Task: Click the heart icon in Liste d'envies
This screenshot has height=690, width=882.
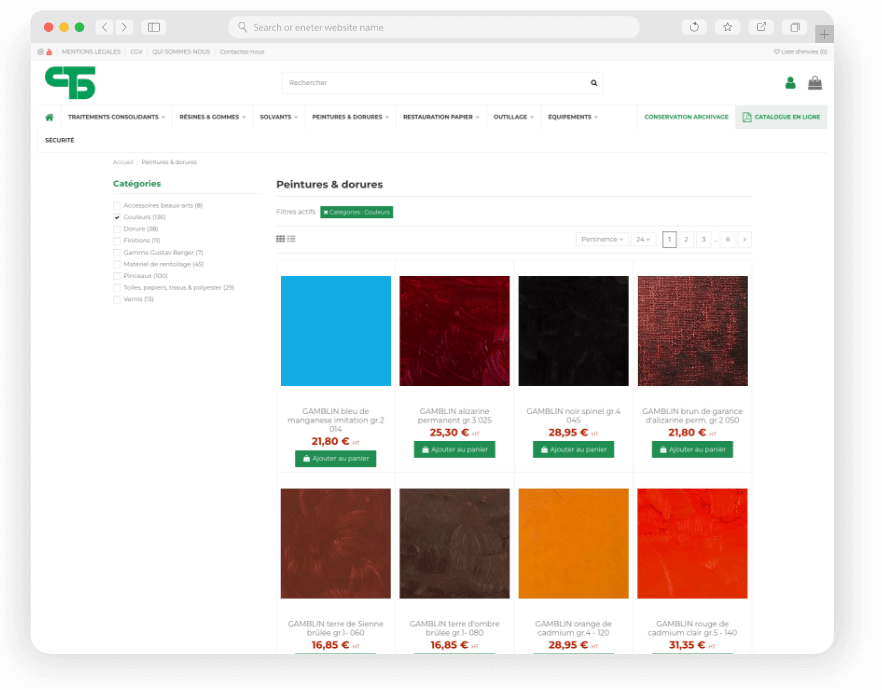Action: point(777,52)
